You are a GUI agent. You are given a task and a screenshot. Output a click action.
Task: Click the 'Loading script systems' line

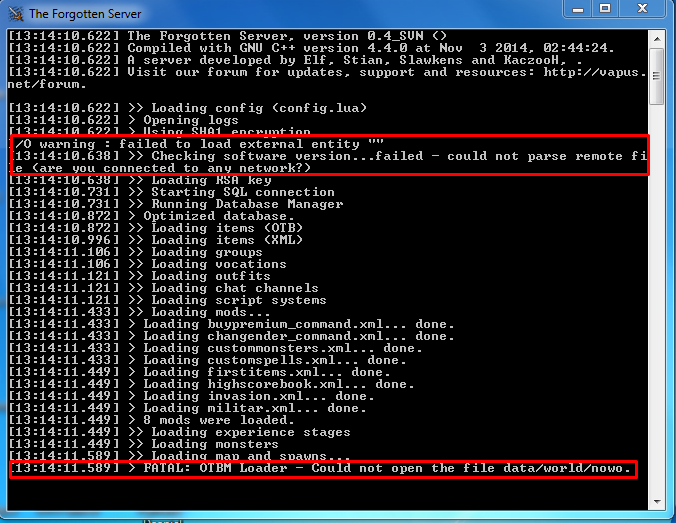[168, 300]
